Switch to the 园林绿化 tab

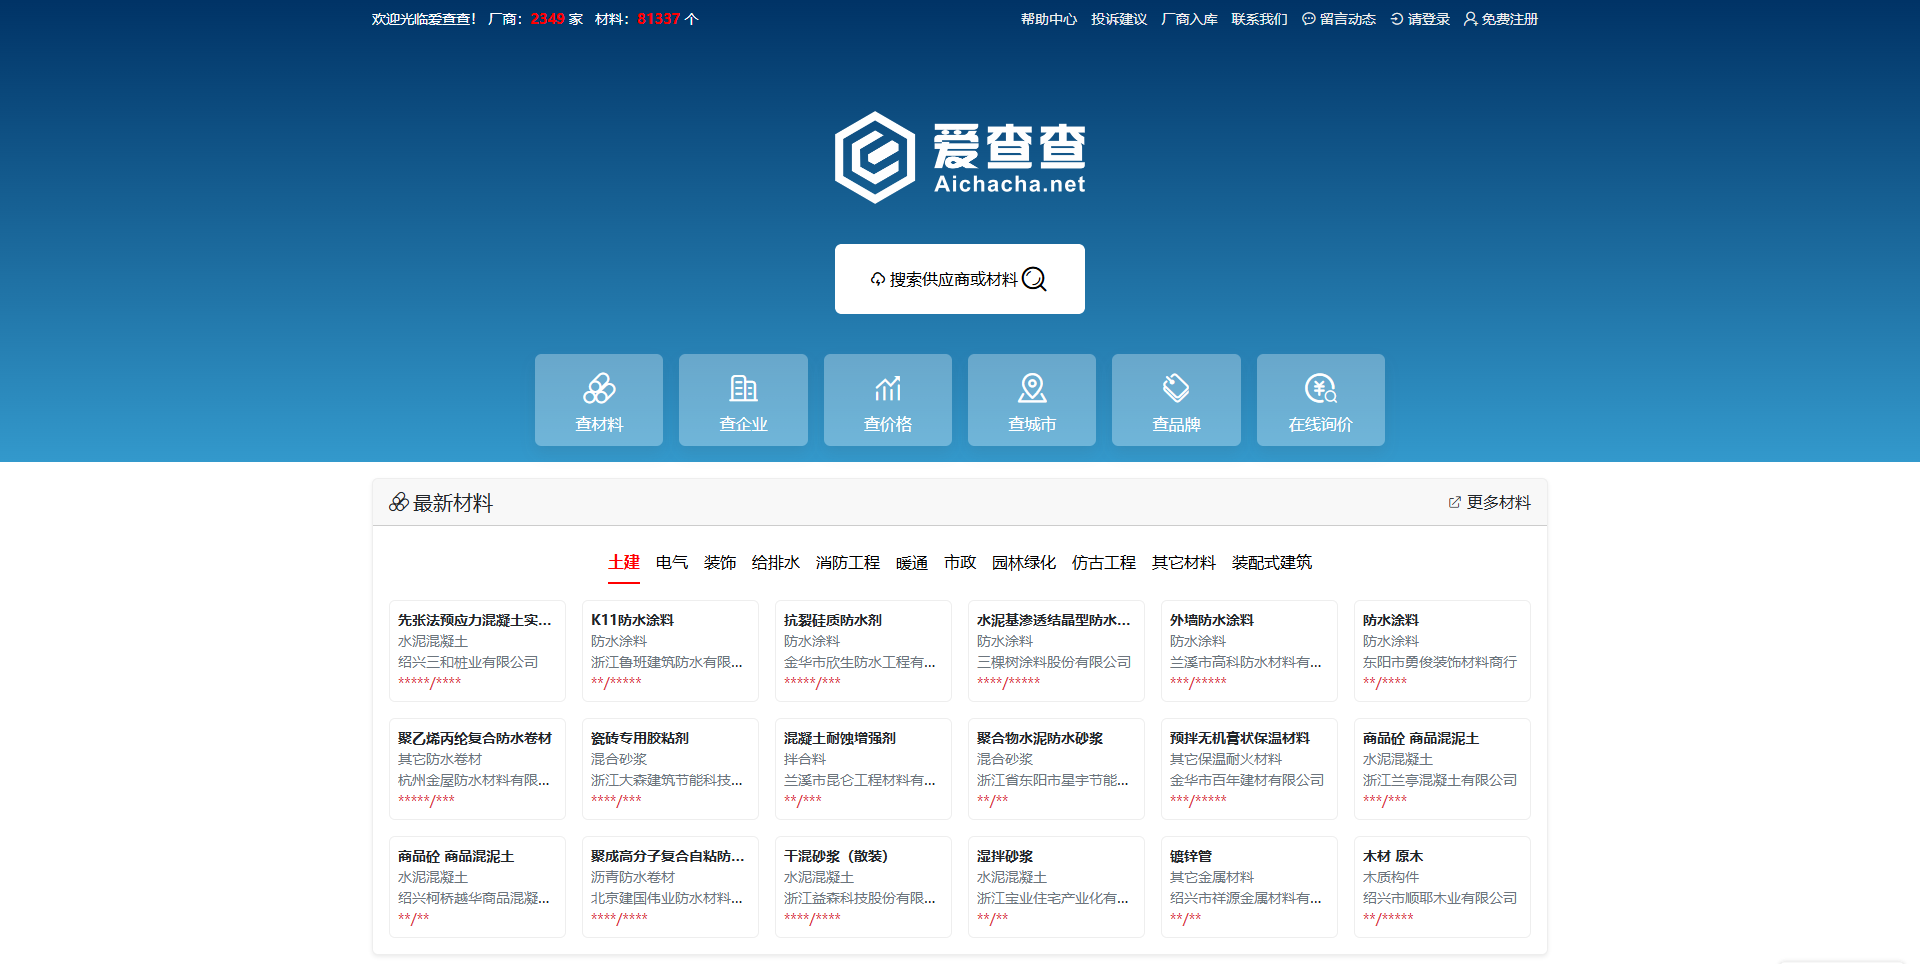click(x=1024, y=563)
